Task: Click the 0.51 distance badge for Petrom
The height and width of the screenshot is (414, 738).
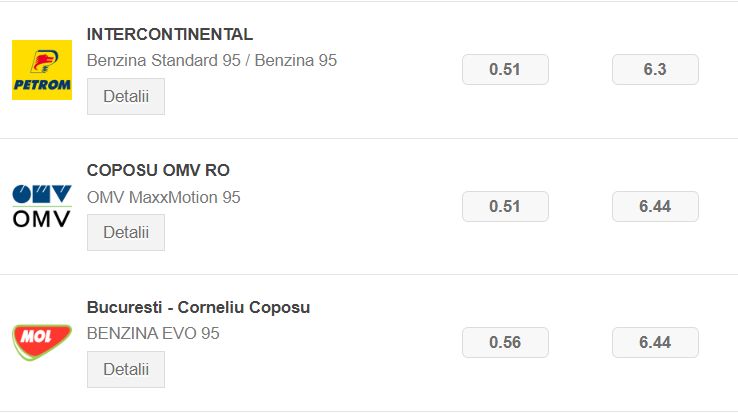Action: pos(505,70)
